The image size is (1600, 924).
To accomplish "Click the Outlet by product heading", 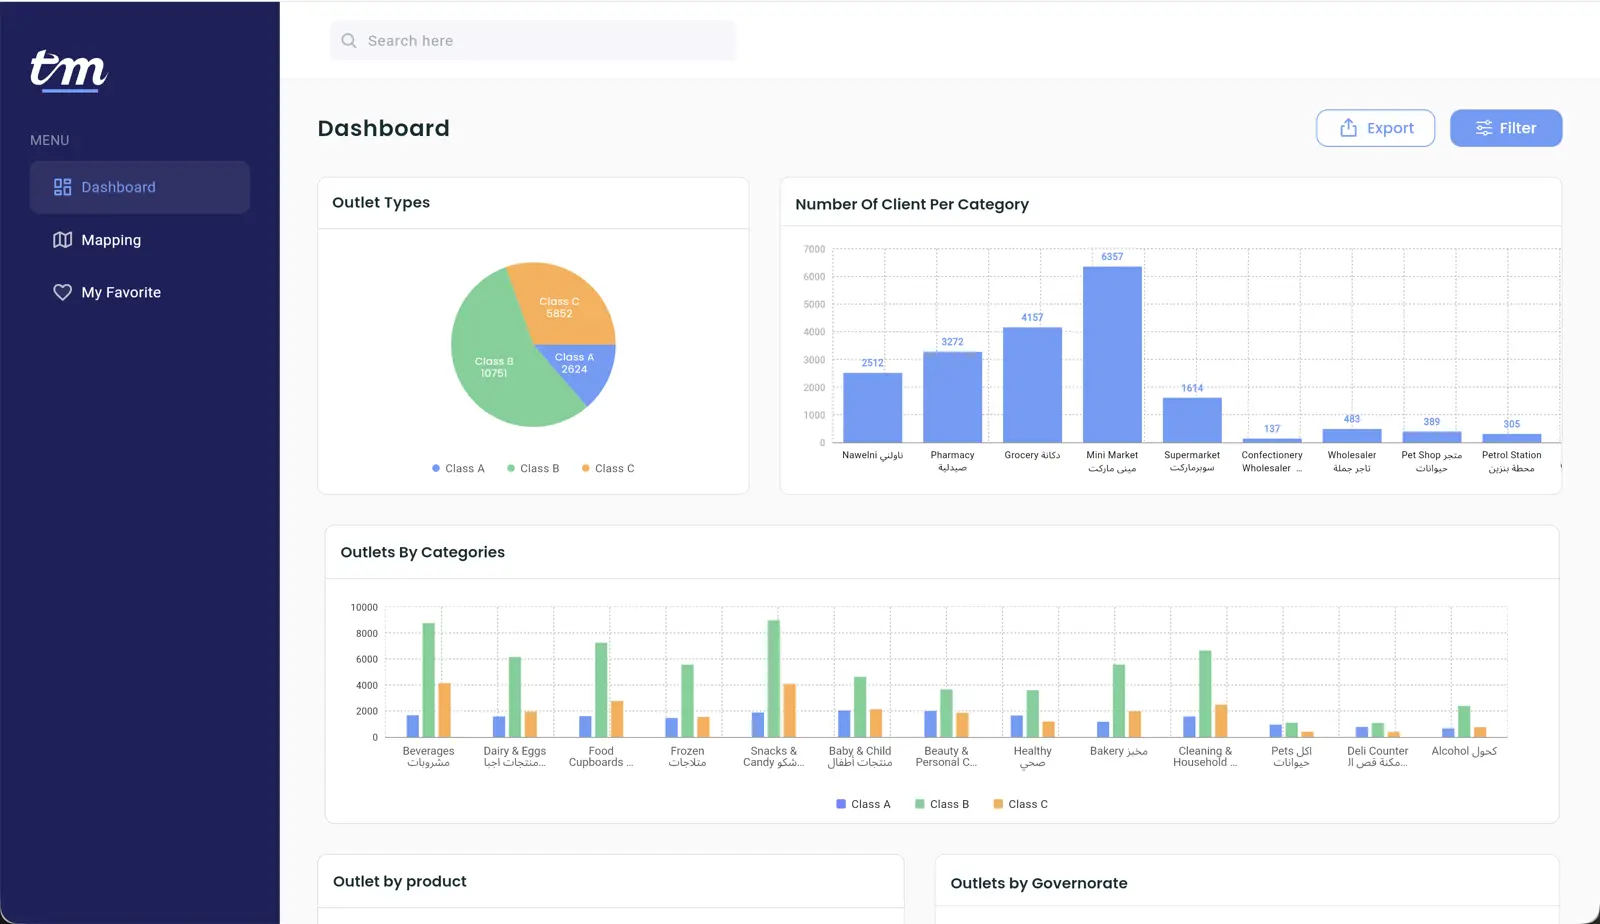I will click(x=400, y=881).
